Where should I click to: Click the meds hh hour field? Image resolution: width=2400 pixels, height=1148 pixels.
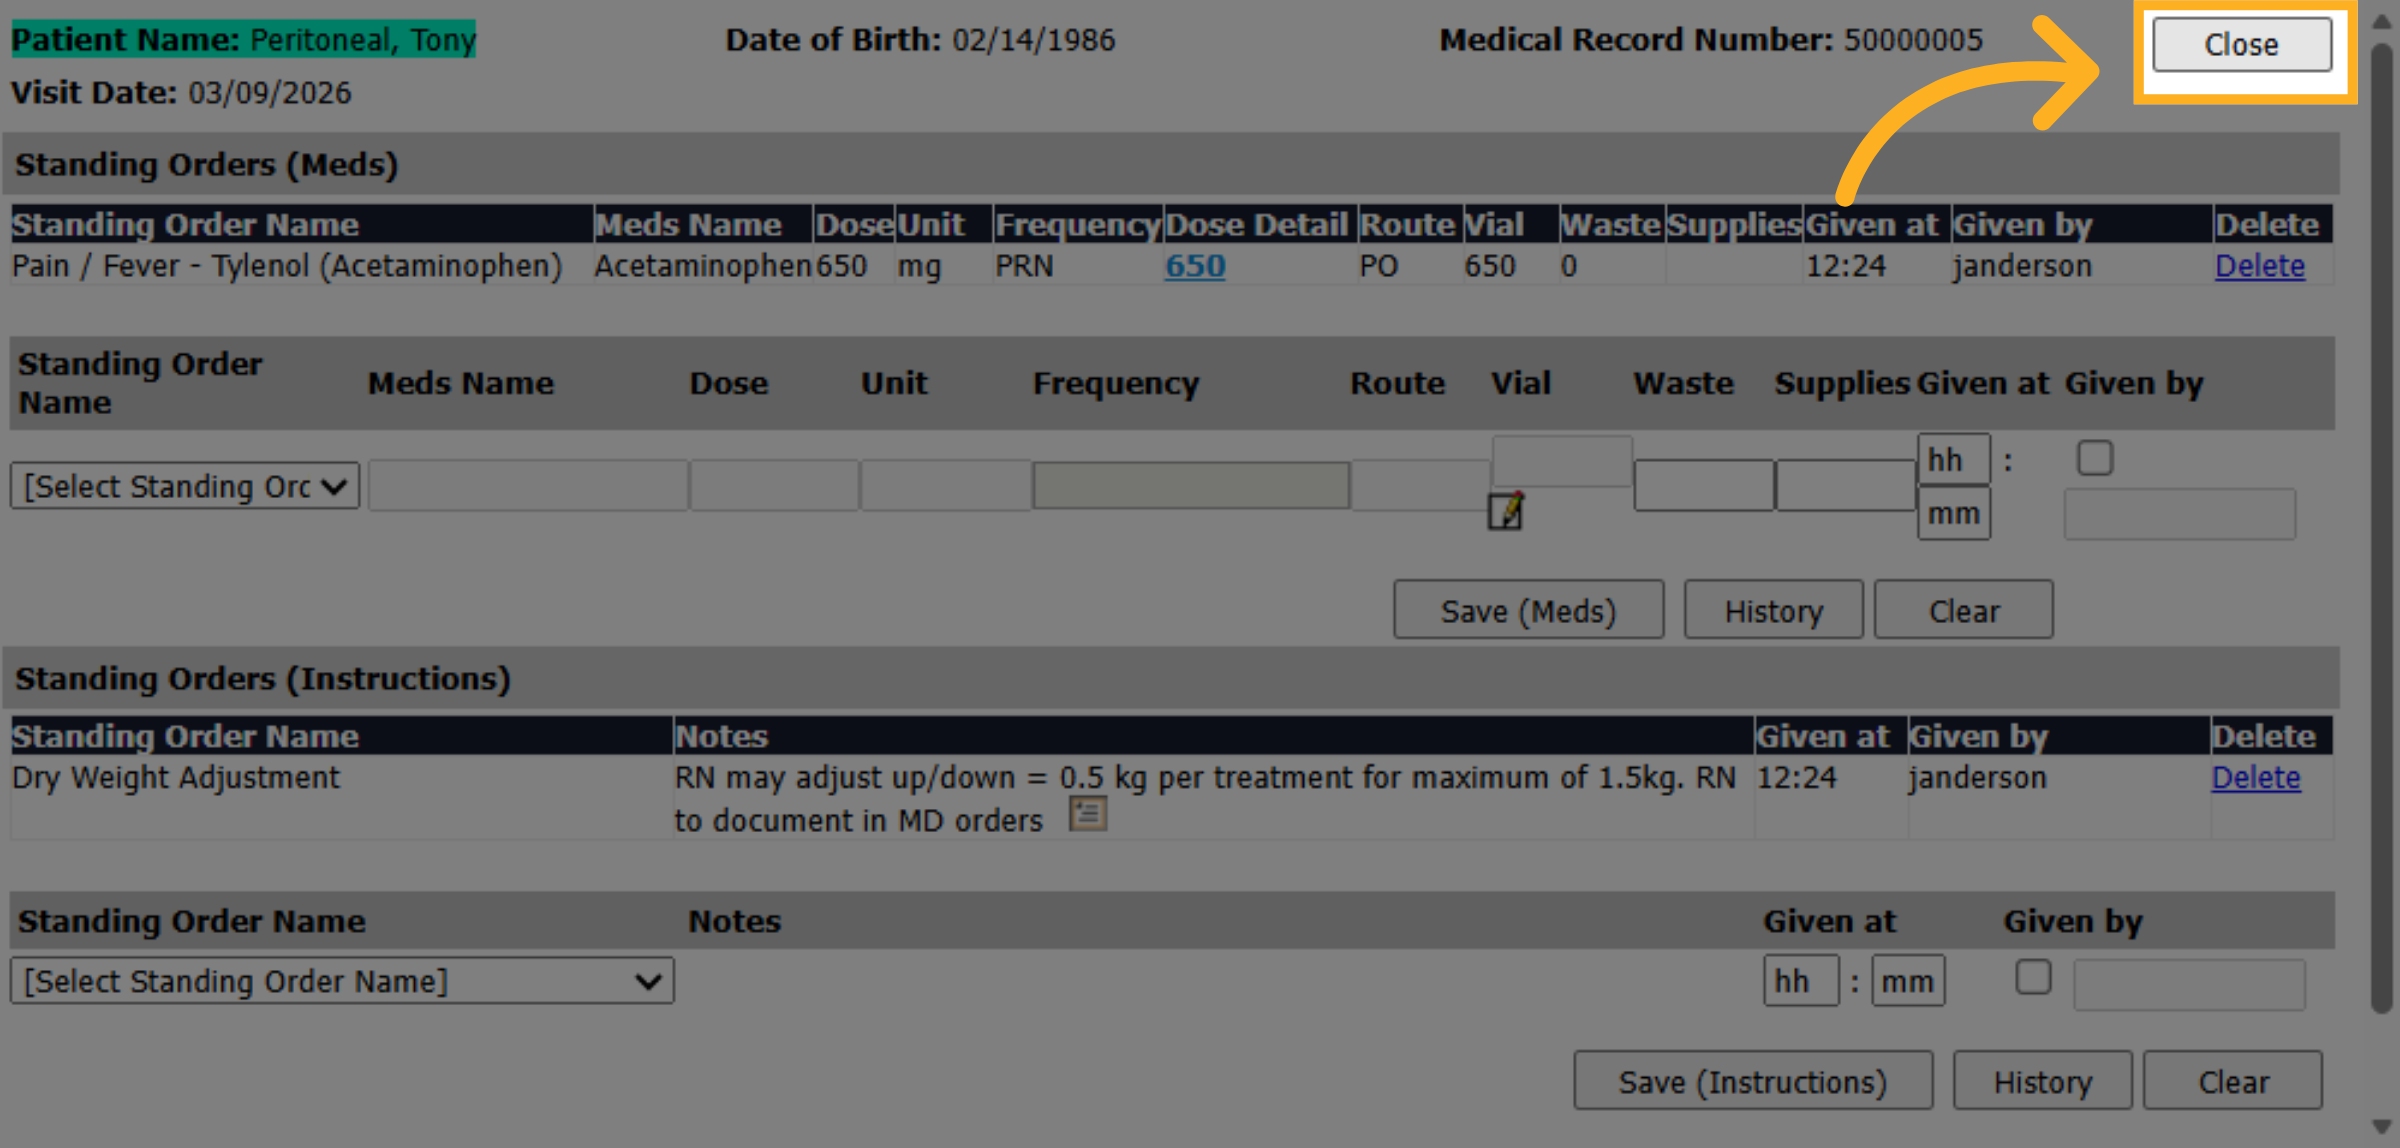point(1953,460)
